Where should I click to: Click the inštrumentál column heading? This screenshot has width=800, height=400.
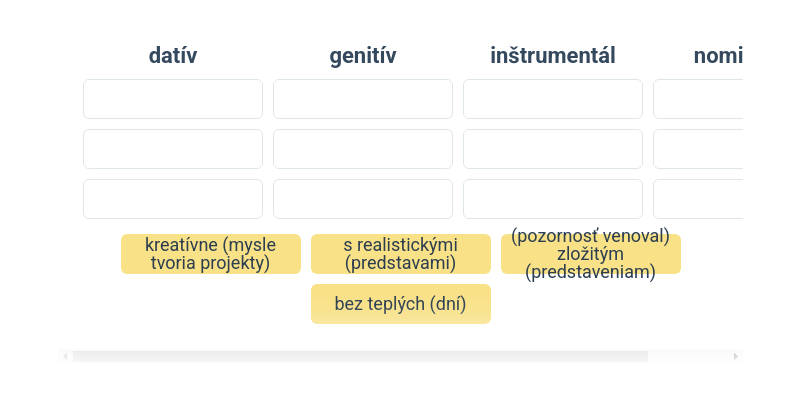[x=553, y=56]
